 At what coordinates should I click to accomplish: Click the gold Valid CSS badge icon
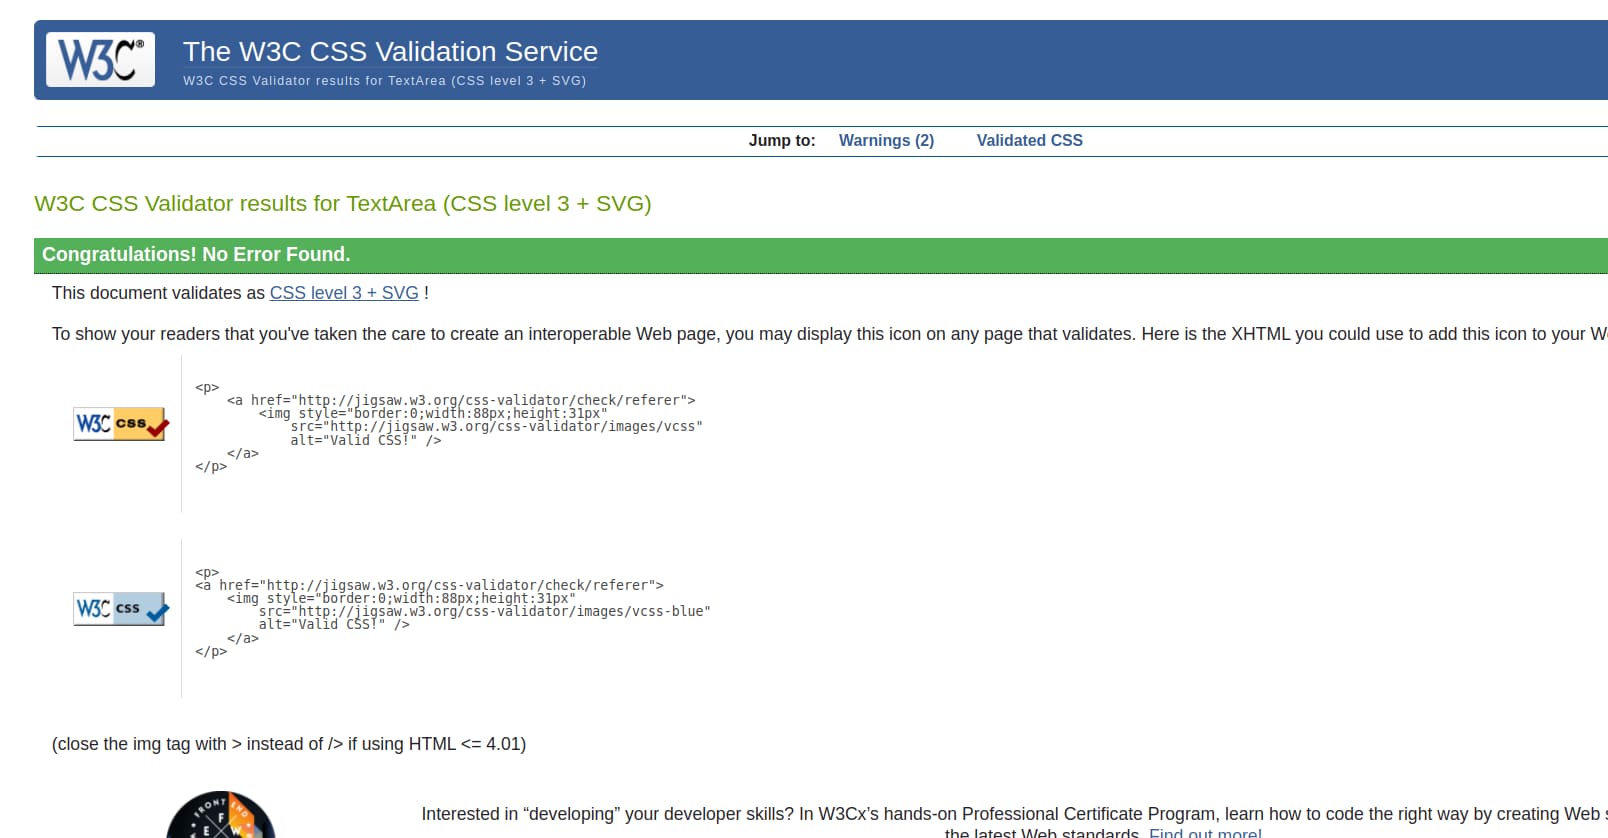(121, 424)
